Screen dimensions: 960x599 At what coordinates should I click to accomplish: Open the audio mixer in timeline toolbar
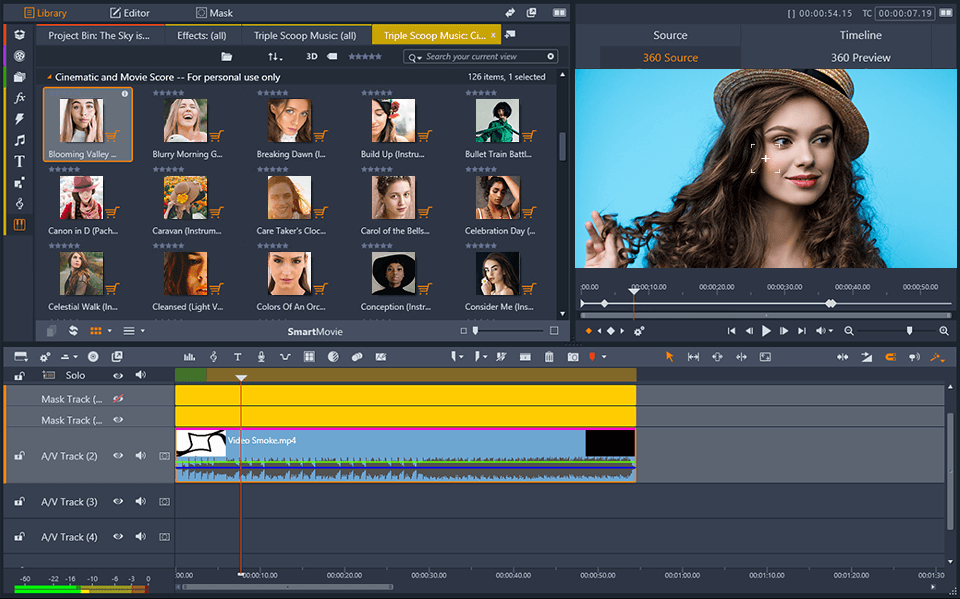tap(190, 357)
